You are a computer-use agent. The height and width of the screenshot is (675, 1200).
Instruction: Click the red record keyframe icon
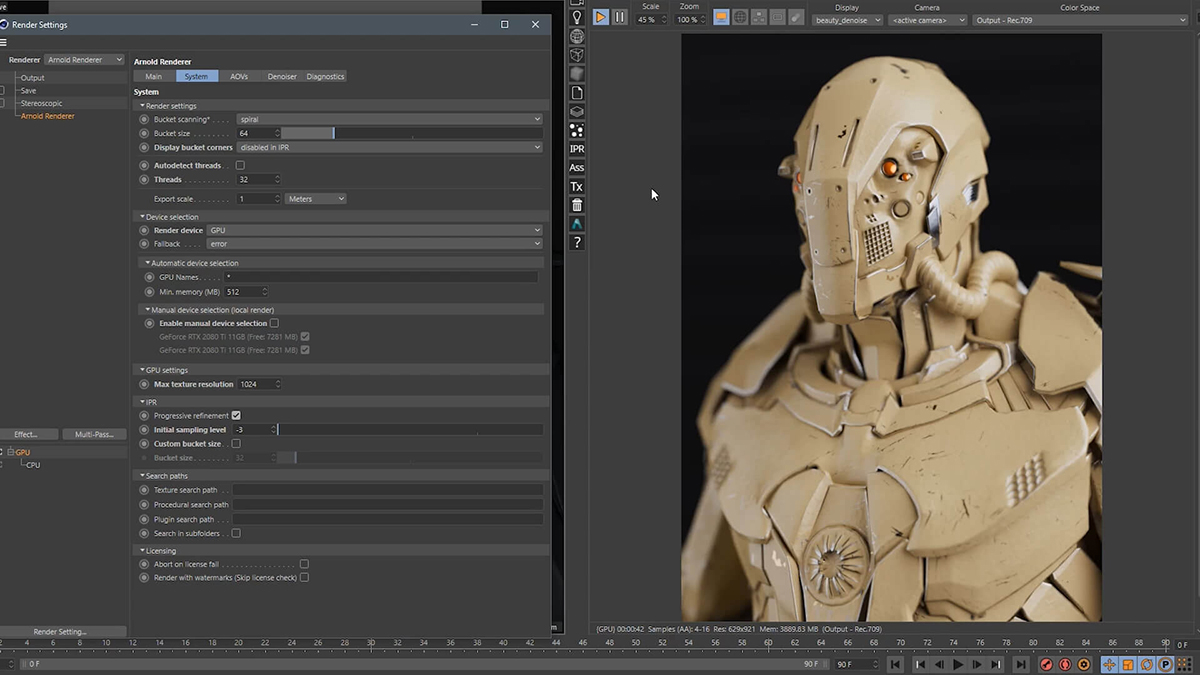pos(1047,664)
